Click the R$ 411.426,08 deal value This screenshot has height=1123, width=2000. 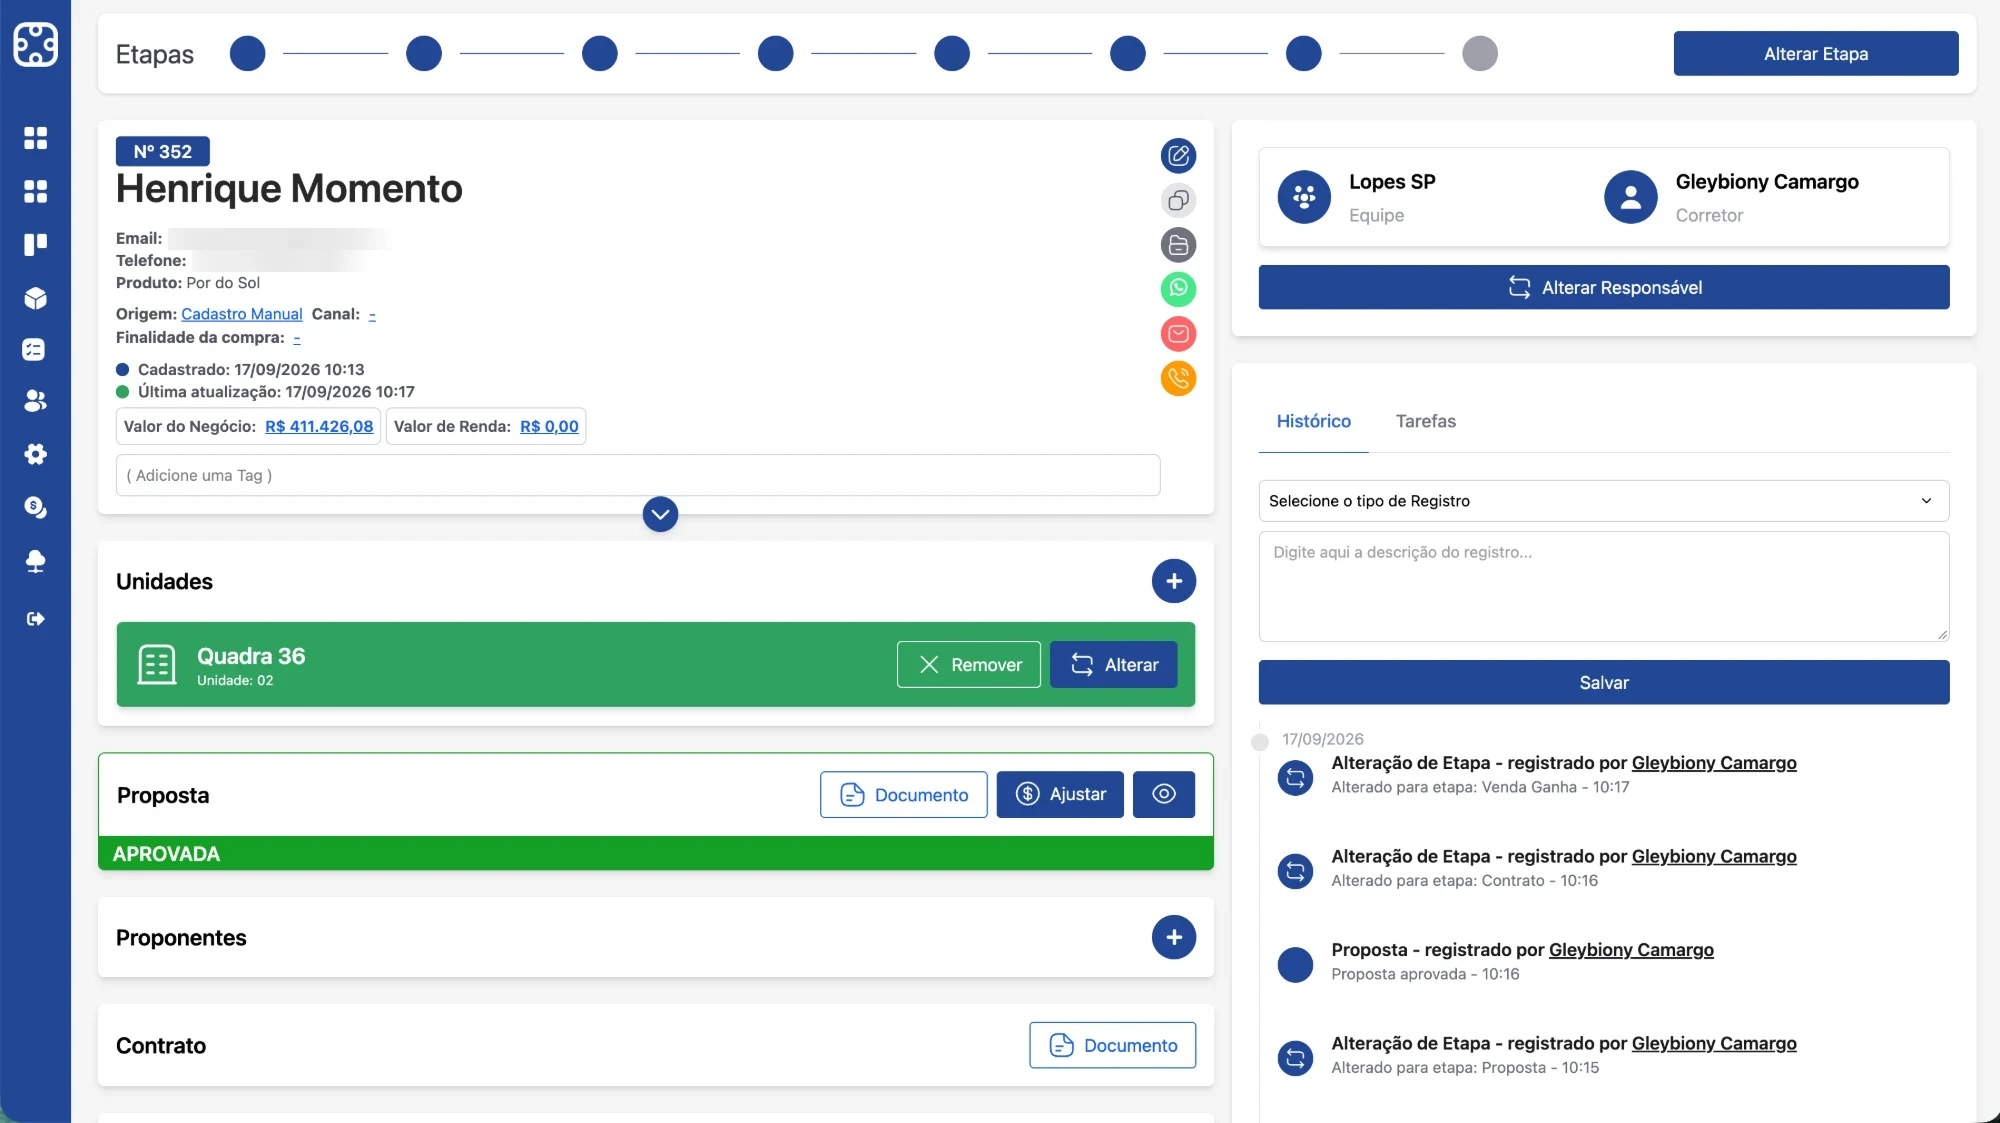pos(319,427)
